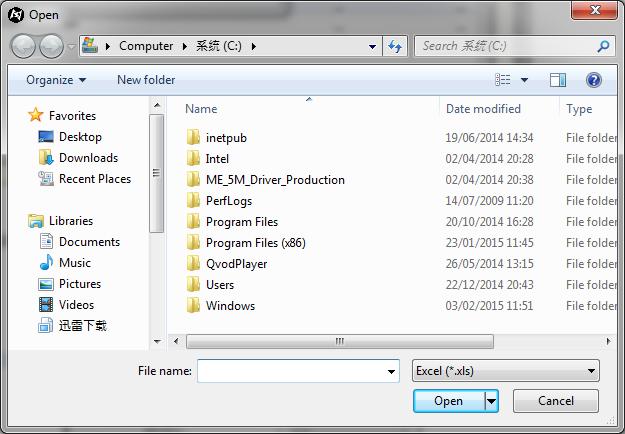The width and height of the screenshot is (625, 434).
Task: Select the QvodPlayer folder icon
Action: 193,264
